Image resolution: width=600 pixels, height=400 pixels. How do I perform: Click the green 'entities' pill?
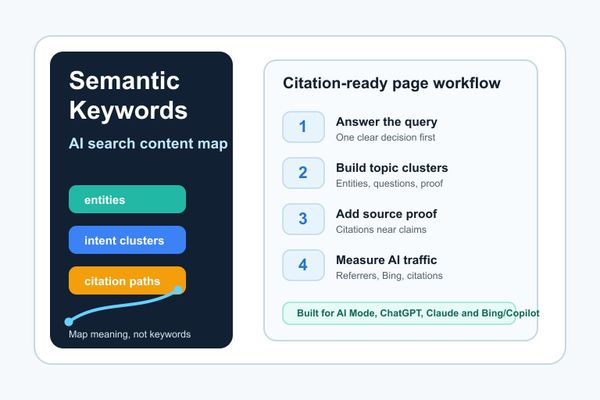click(x=127, y=199)
